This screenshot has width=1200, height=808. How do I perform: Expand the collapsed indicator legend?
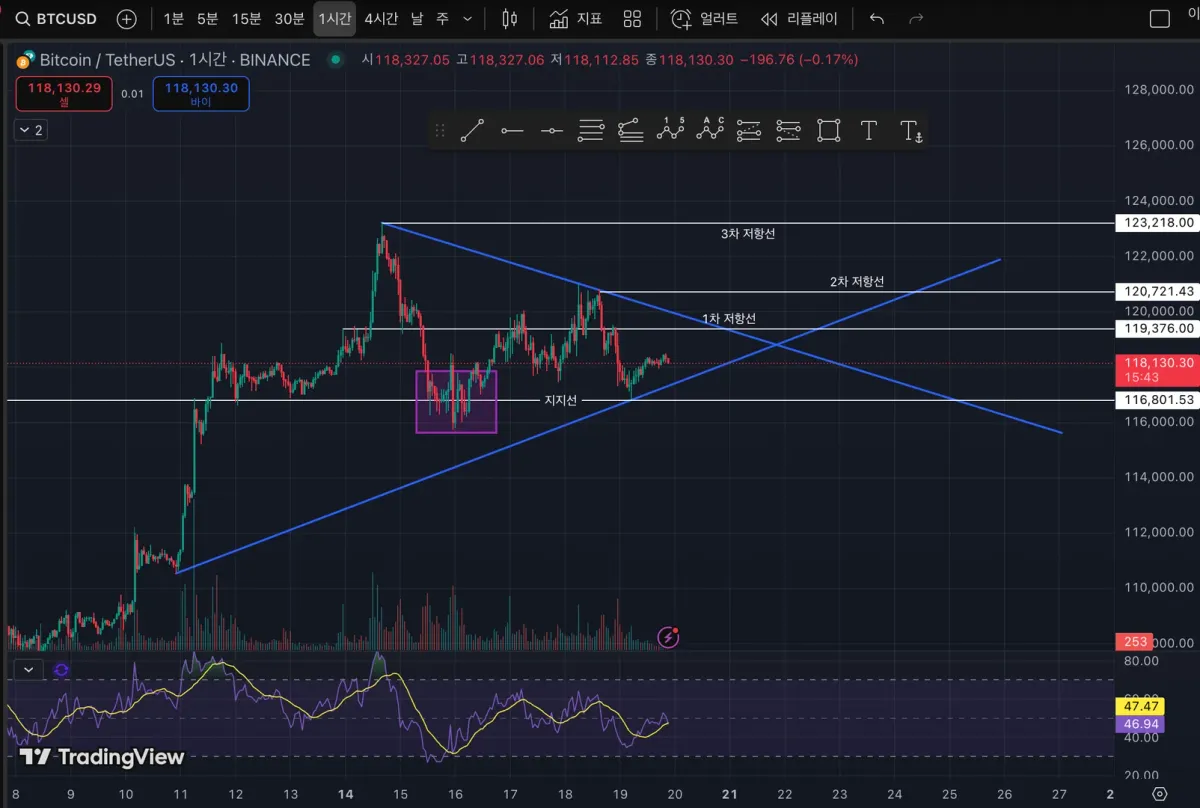pyautogui.click(x=28, y=130)
